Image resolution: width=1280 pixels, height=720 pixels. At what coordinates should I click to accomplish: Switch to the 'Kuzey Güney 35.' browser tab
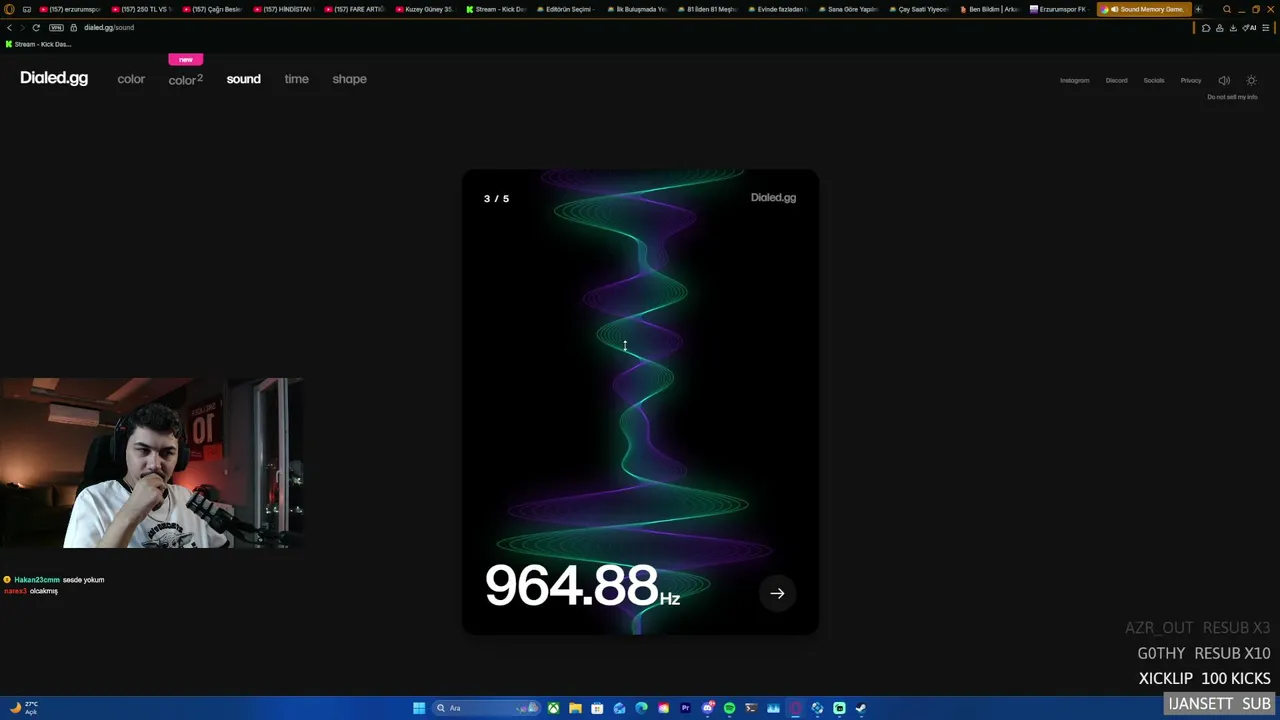coord(425,9)
